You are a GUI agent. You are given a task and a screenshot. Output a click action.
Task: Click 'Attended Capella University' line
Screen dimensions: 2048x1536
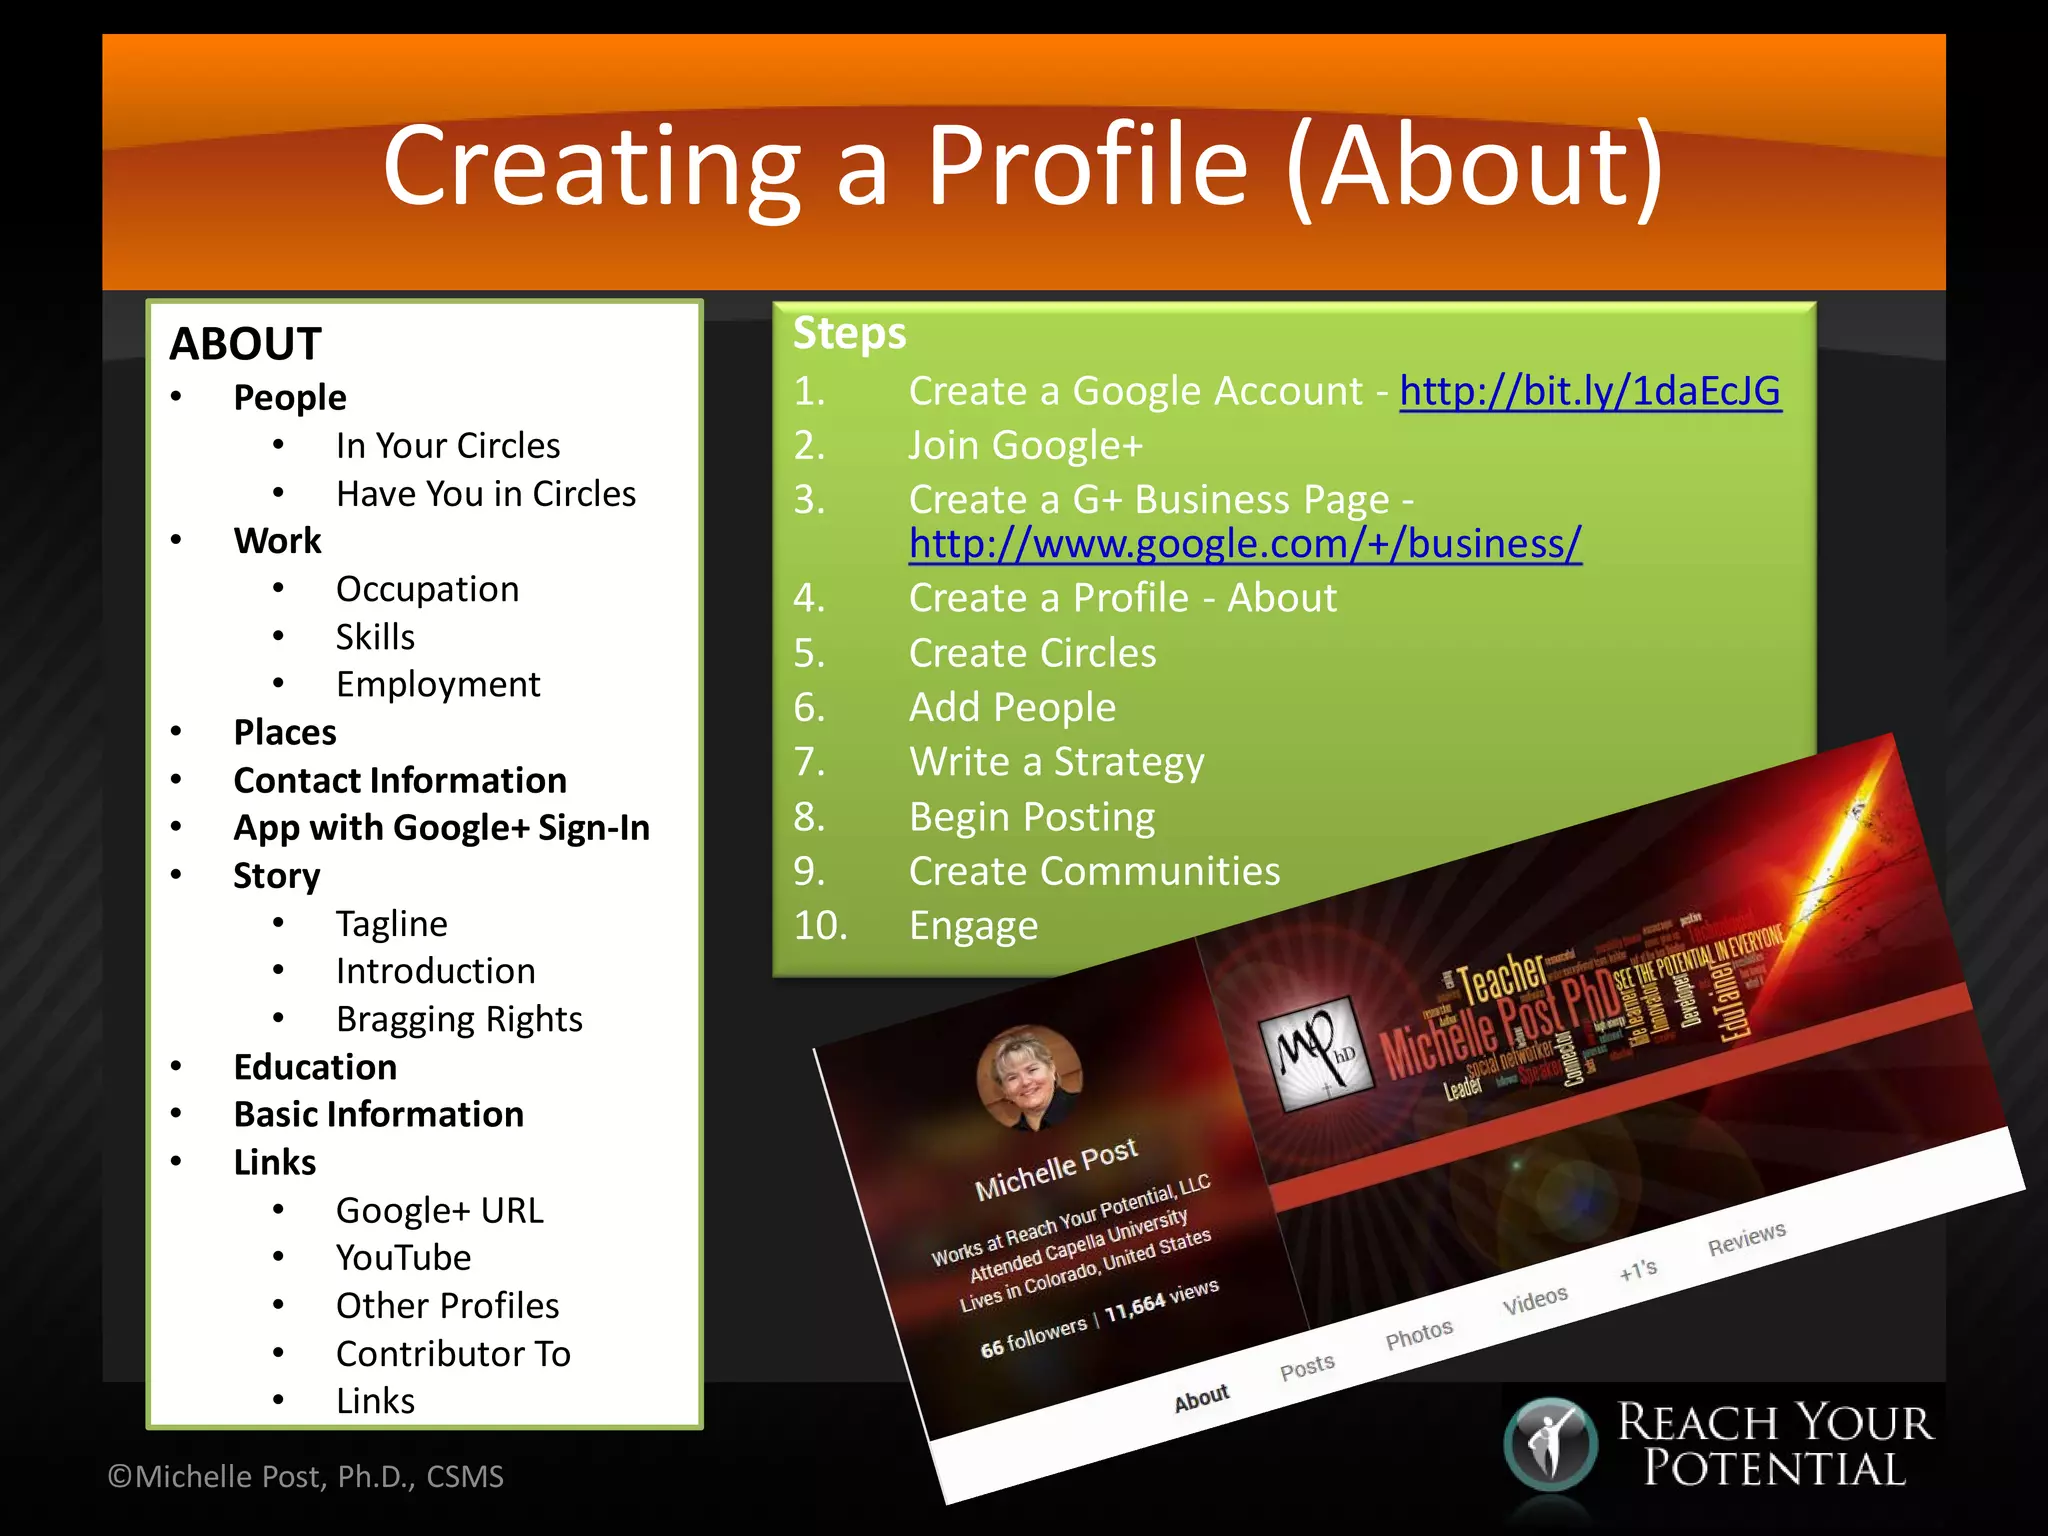point(1078,1245)
